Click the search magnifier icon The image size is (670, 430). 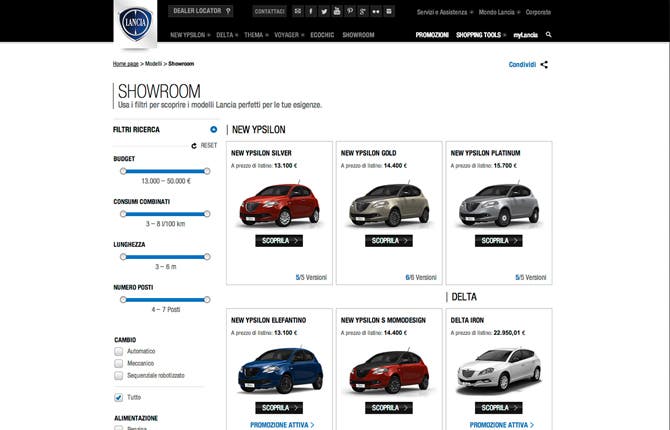click(x=548, y=34)
